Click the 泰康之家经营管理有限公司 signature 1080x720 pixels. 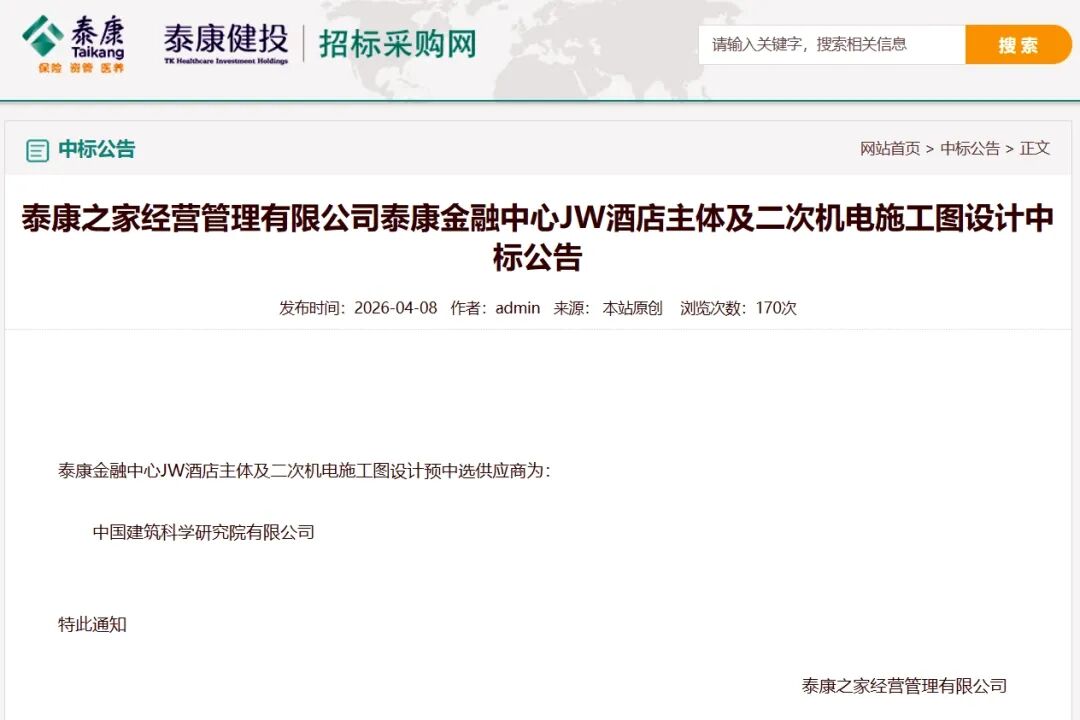pyautogui.click(x=904, y=685)
